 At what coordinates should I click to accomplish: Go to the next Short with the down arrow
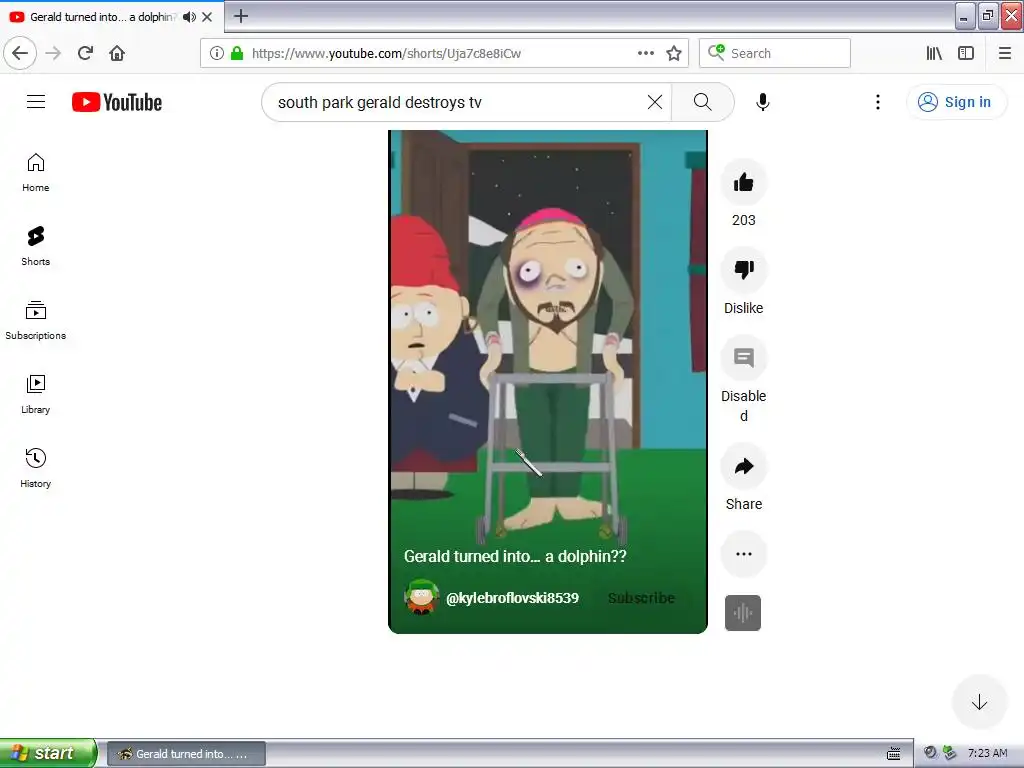click(979, 703)
